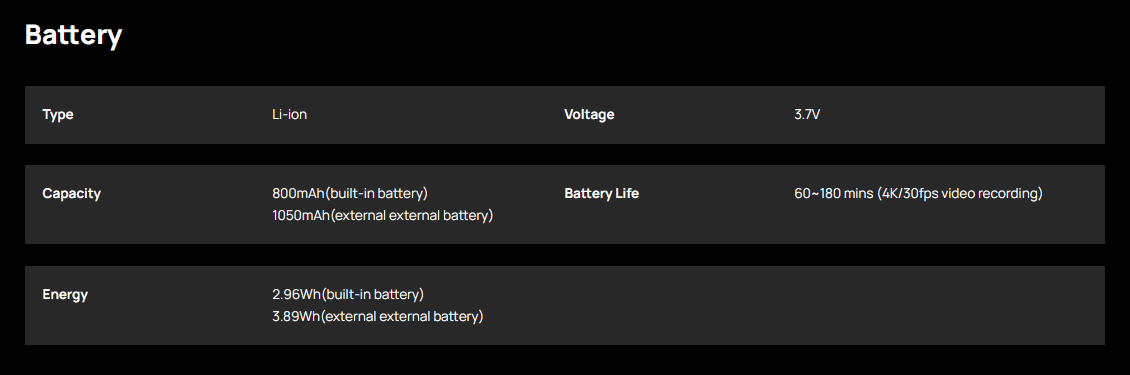Click the '(built-in battery)' text beside 800mAh
The image size is (1130, 375).
pos(377,194)
